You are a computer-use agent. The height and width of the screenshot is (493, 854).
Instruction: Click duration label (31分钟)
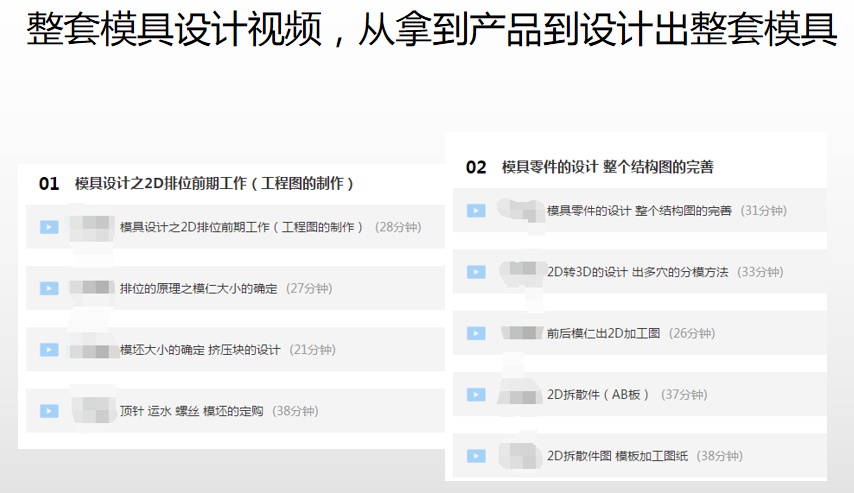[x=764, y=211]
